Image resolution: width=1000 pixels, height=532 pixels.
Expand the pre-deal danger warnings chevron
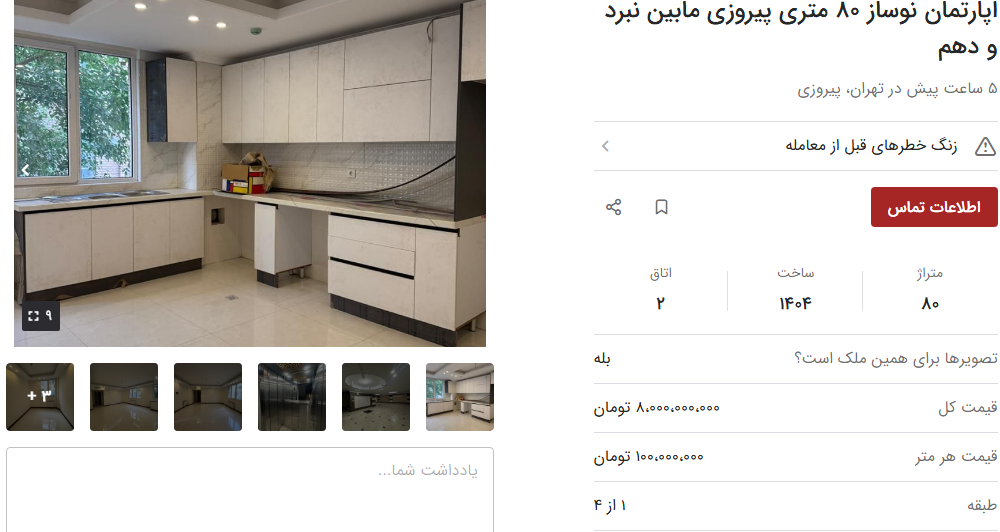pos(605,146)
